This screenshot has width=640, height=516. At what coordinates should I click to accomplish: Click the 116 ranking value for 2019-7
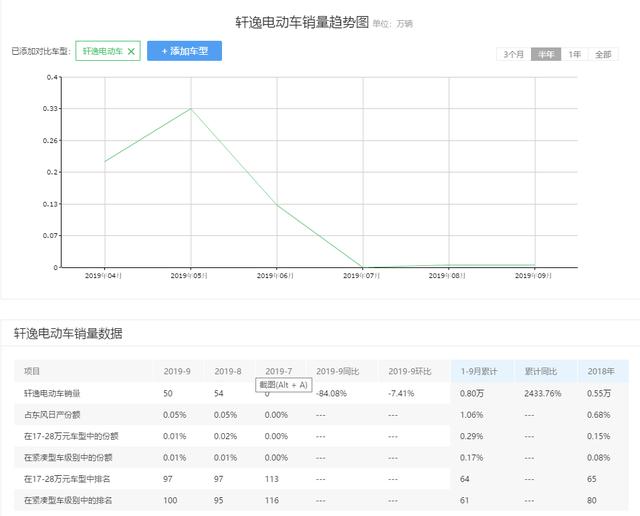pyautogui.click(x=271, y=500)
